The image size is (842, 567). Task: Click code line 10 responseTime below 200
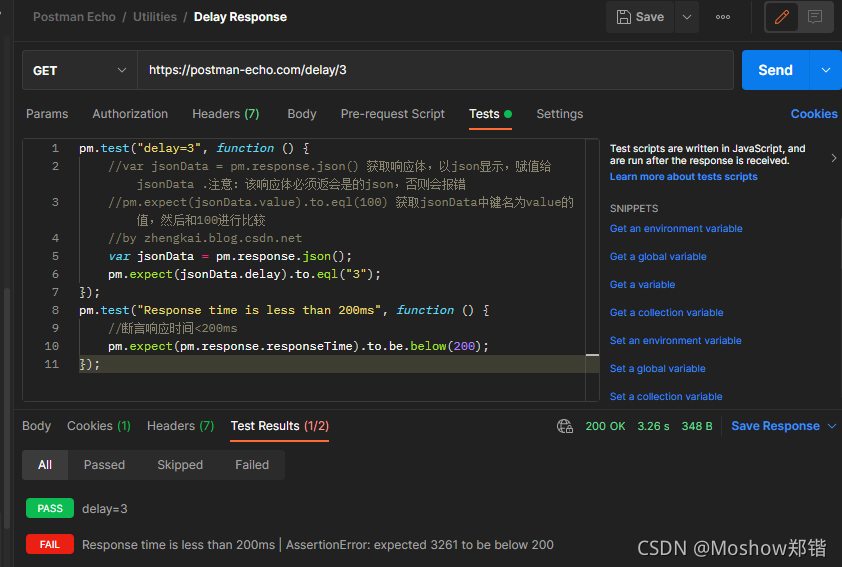click(298, 346)
